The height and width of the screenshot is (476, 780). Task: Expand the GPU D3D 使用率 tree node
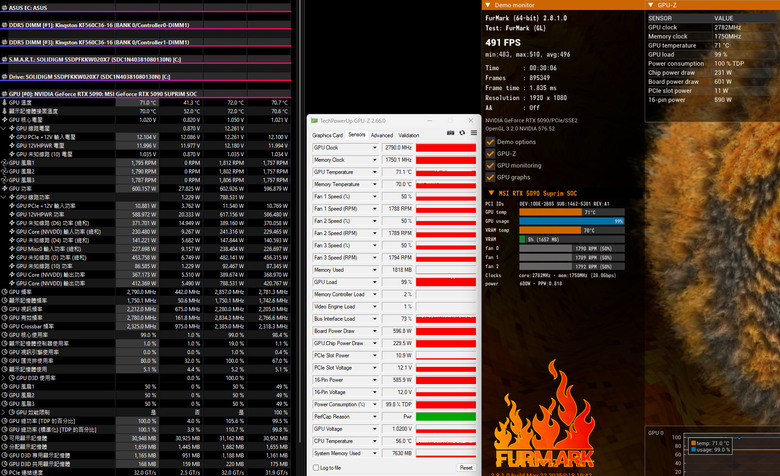4,378
